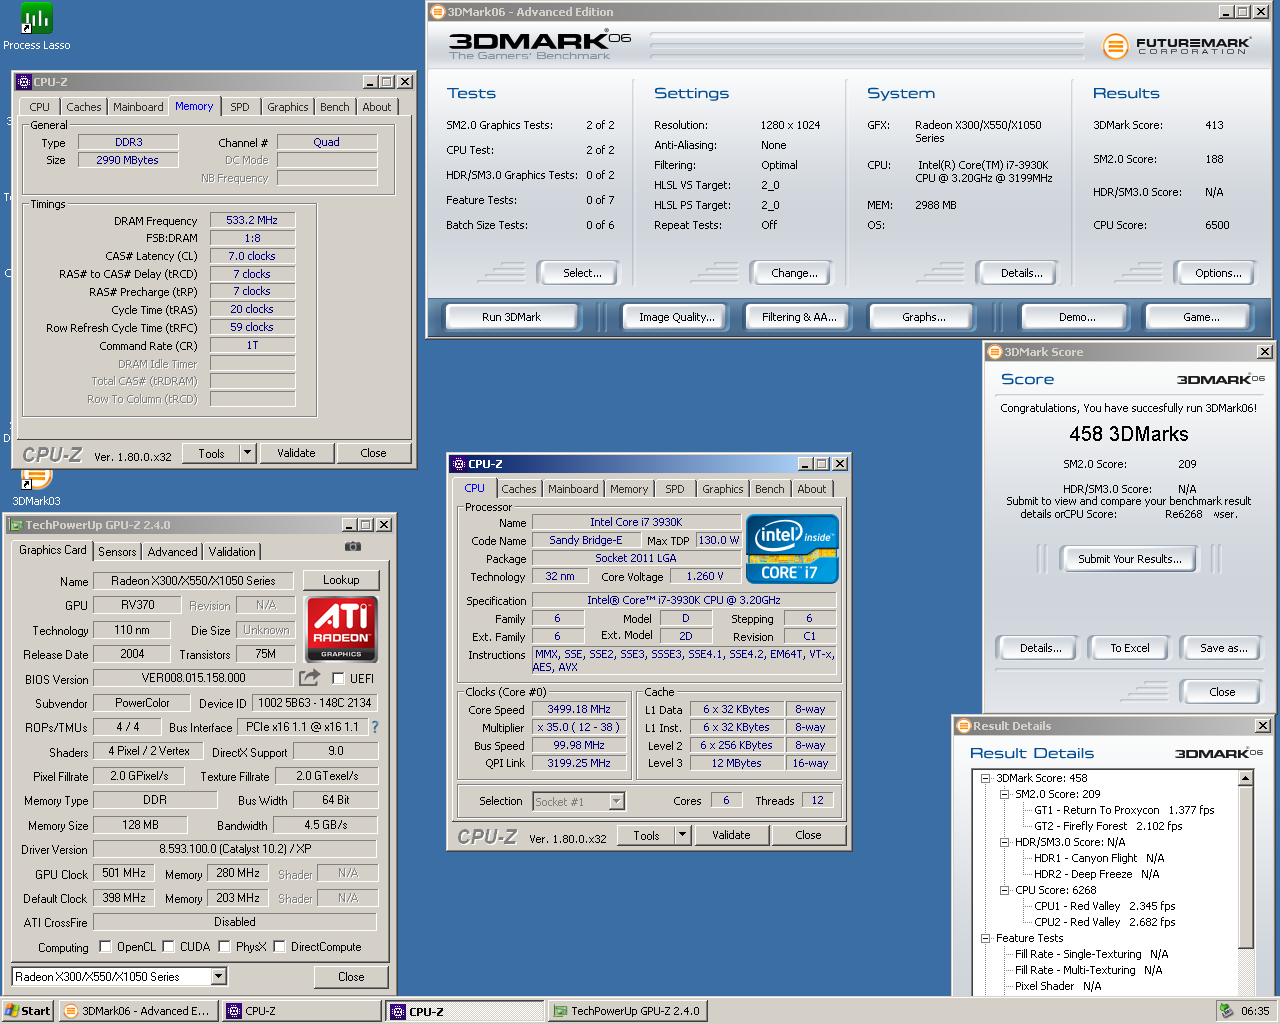Toggle the DirectCompute checkbox
The width and height of the screenshot is (1280, 1024).
pyautogui.click(x=279, y=946)
